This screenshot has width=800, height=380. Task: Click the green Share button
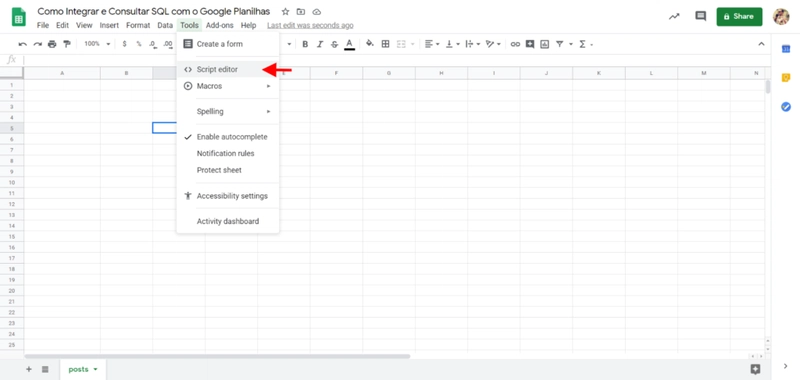coord(739,16)
